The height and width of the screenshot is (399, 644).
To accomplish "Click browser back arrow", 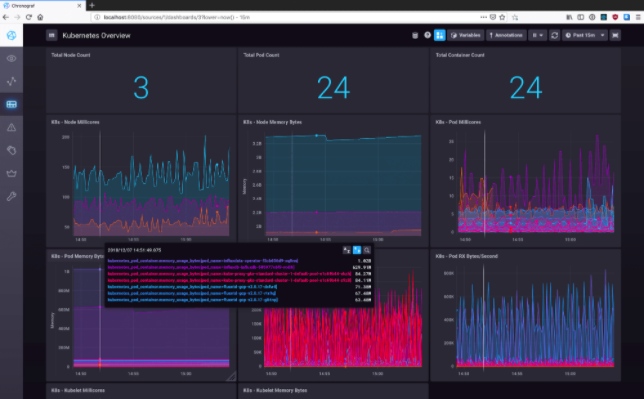I will point(6,17).
